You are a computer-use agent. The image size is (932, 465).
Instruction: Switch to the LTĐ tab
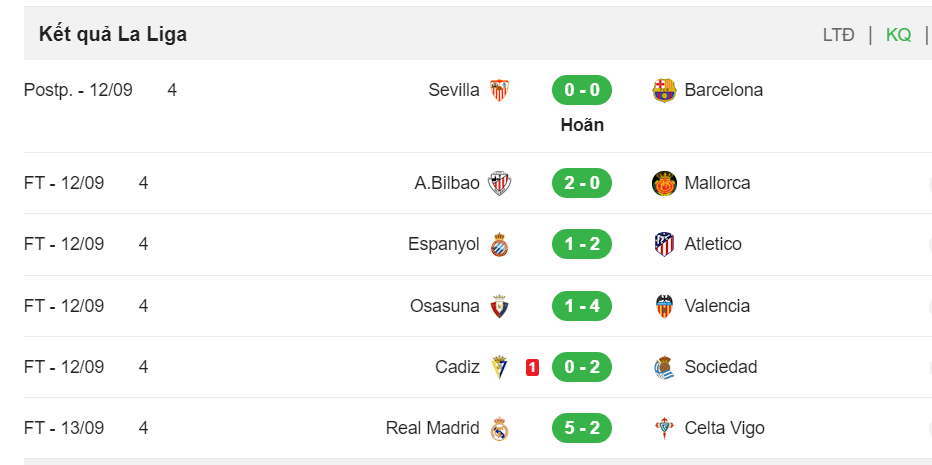pos(839,35)
